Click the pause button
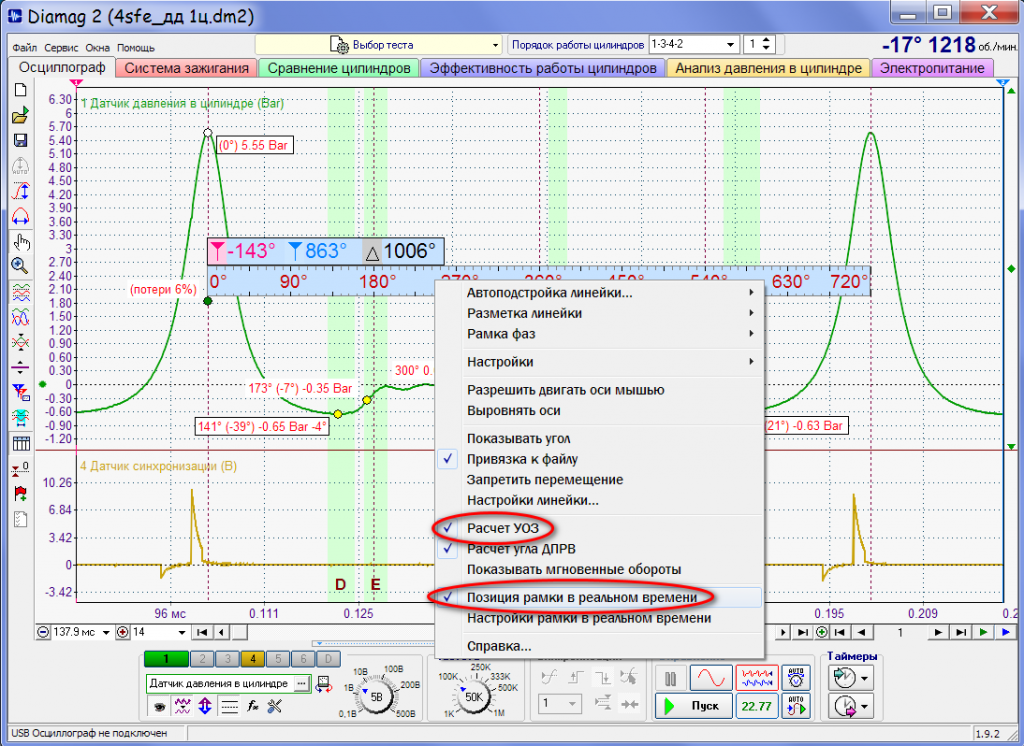This screenshot has height=746, width=1024. click(671, 677)
